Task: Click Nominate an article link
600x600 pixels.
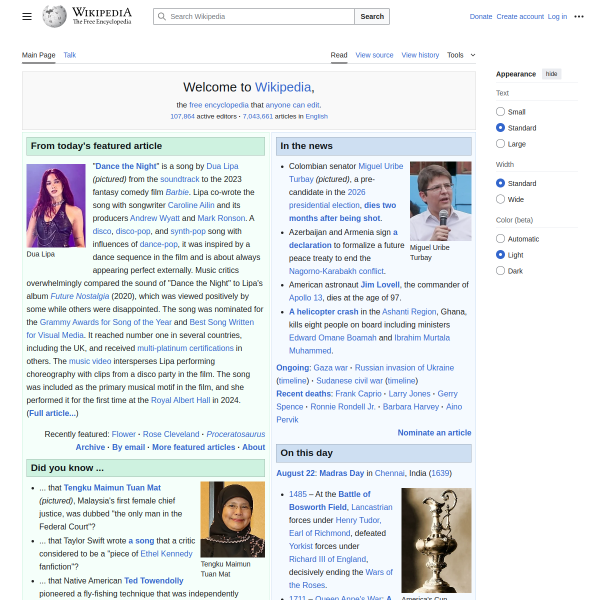Action: (434, 432)
